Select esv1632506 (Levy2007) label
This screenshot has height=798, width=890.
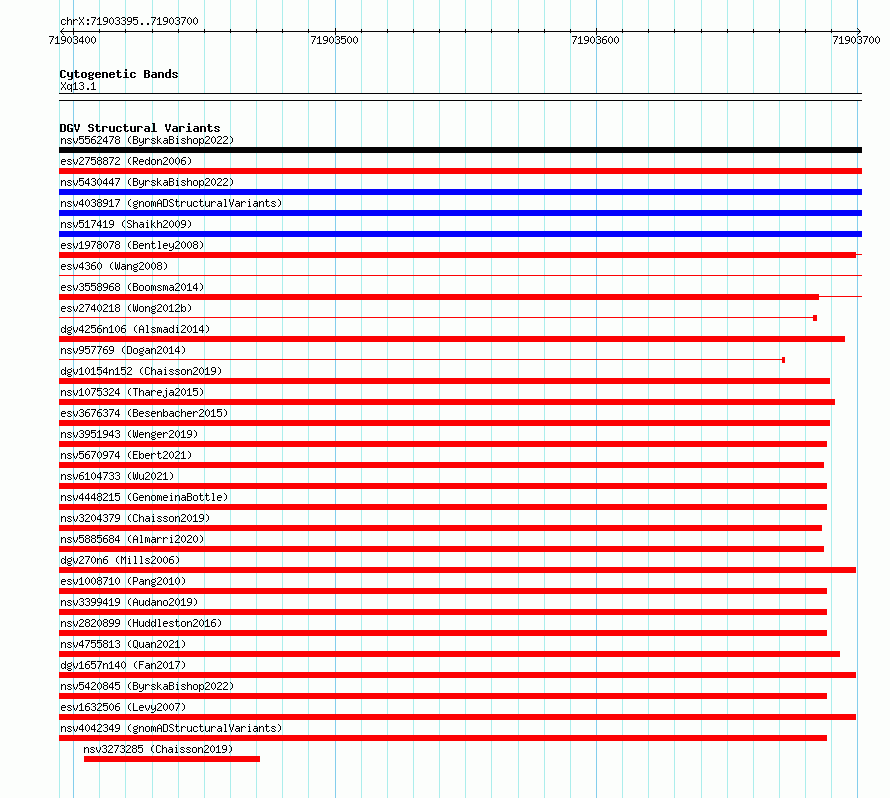pos(123,707)
